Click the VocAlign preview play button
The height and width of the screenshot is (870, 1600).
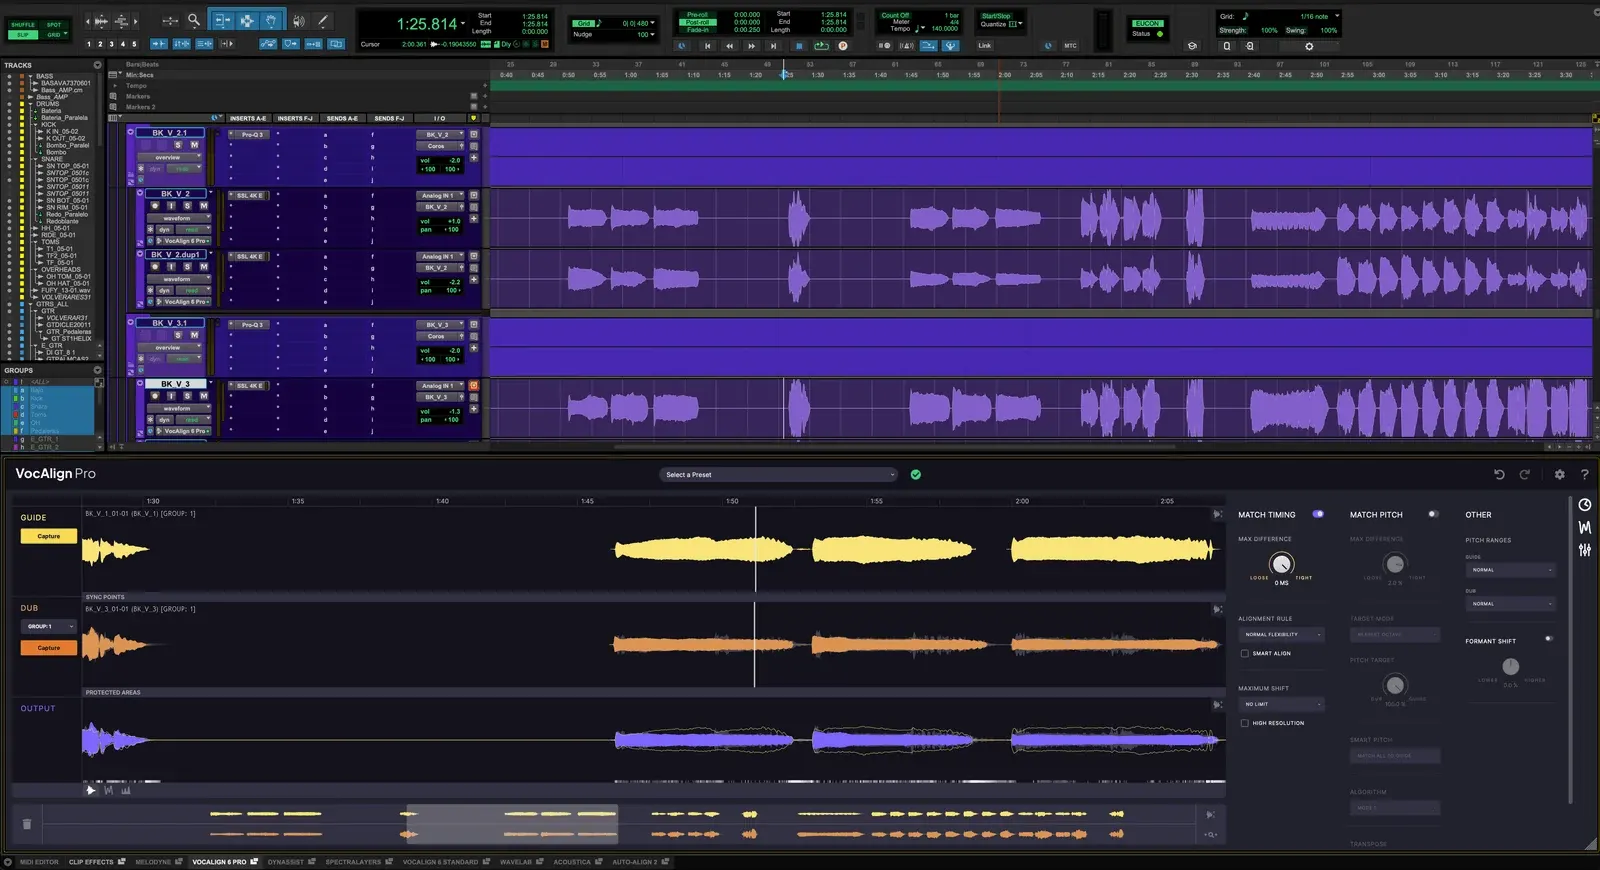point(91,790)
